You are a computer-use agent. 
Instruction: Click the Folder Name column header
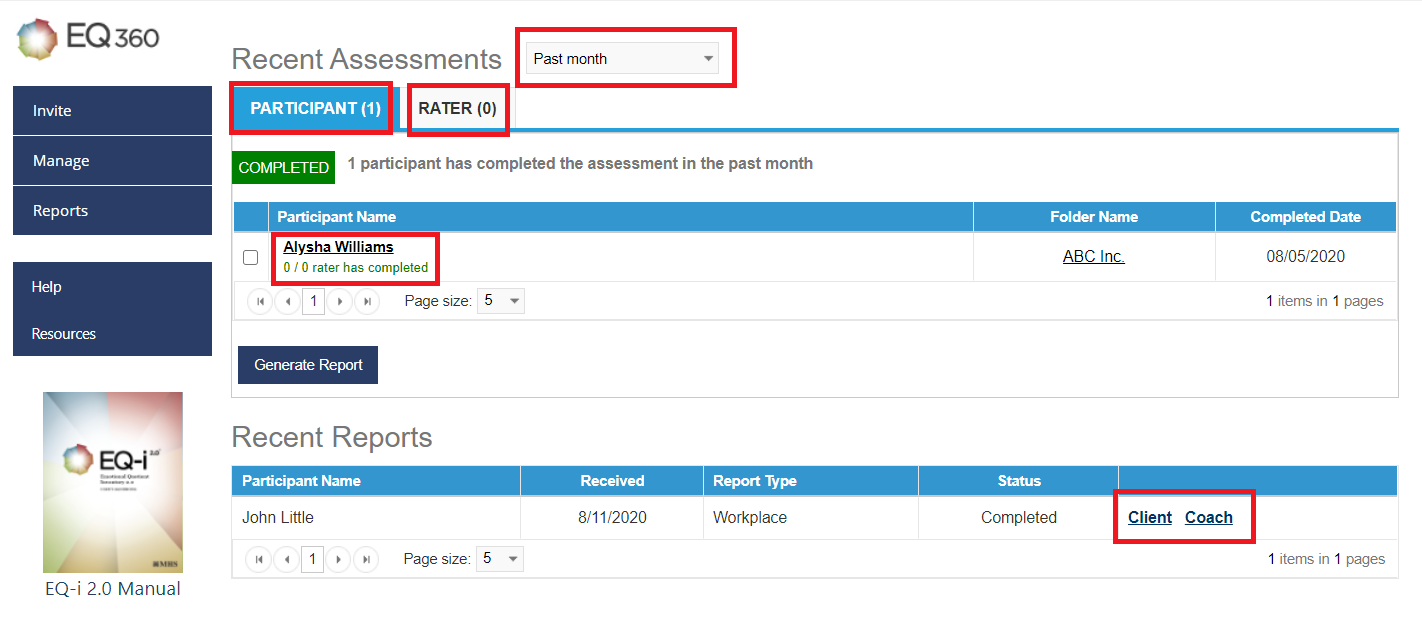click(x=1094, y=216)
